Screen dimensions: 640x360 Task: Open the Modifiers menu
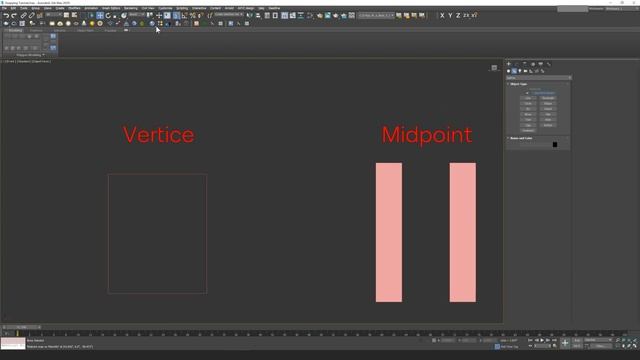point(74,8)
